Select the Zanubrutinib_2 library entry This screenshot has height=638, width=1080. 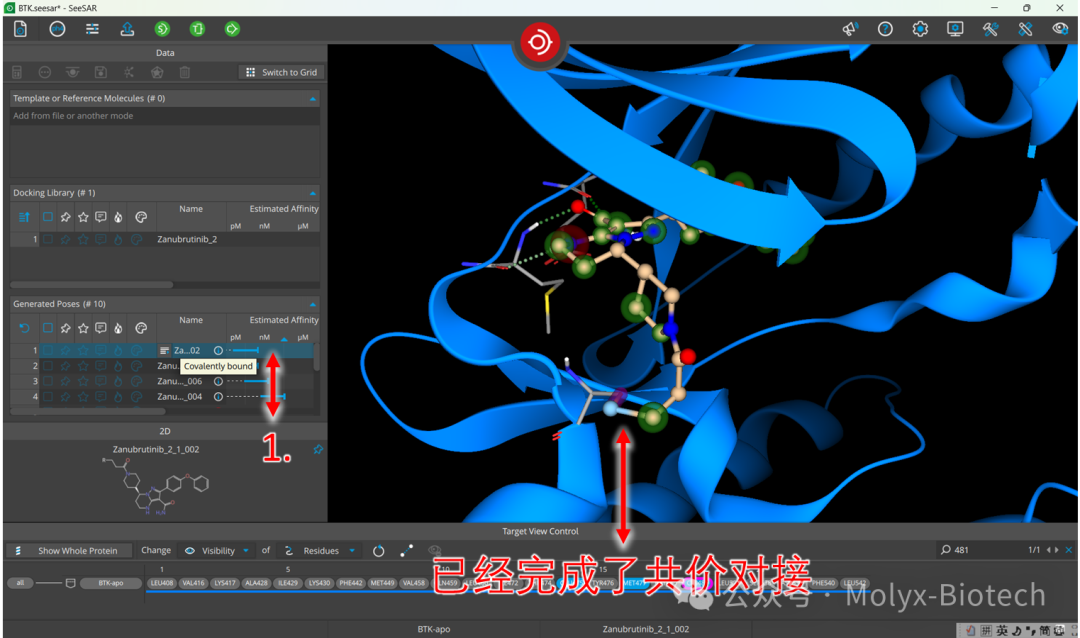(x=187, y=239)
